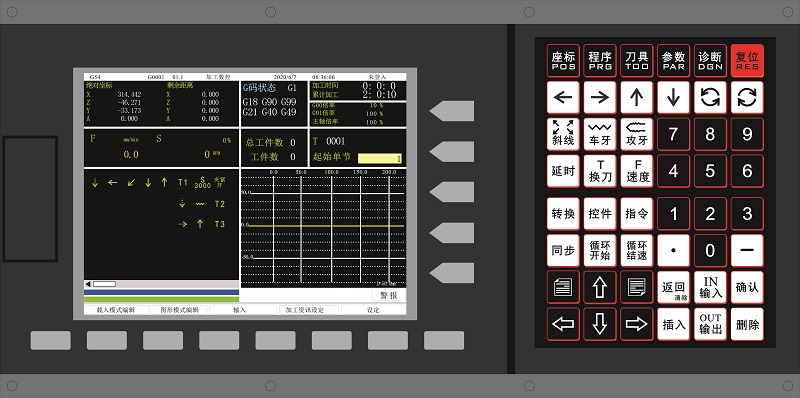Select the 斜线 diagonal line key
The height and width of the screenshot is (398, 800).
tap(563, 134)
